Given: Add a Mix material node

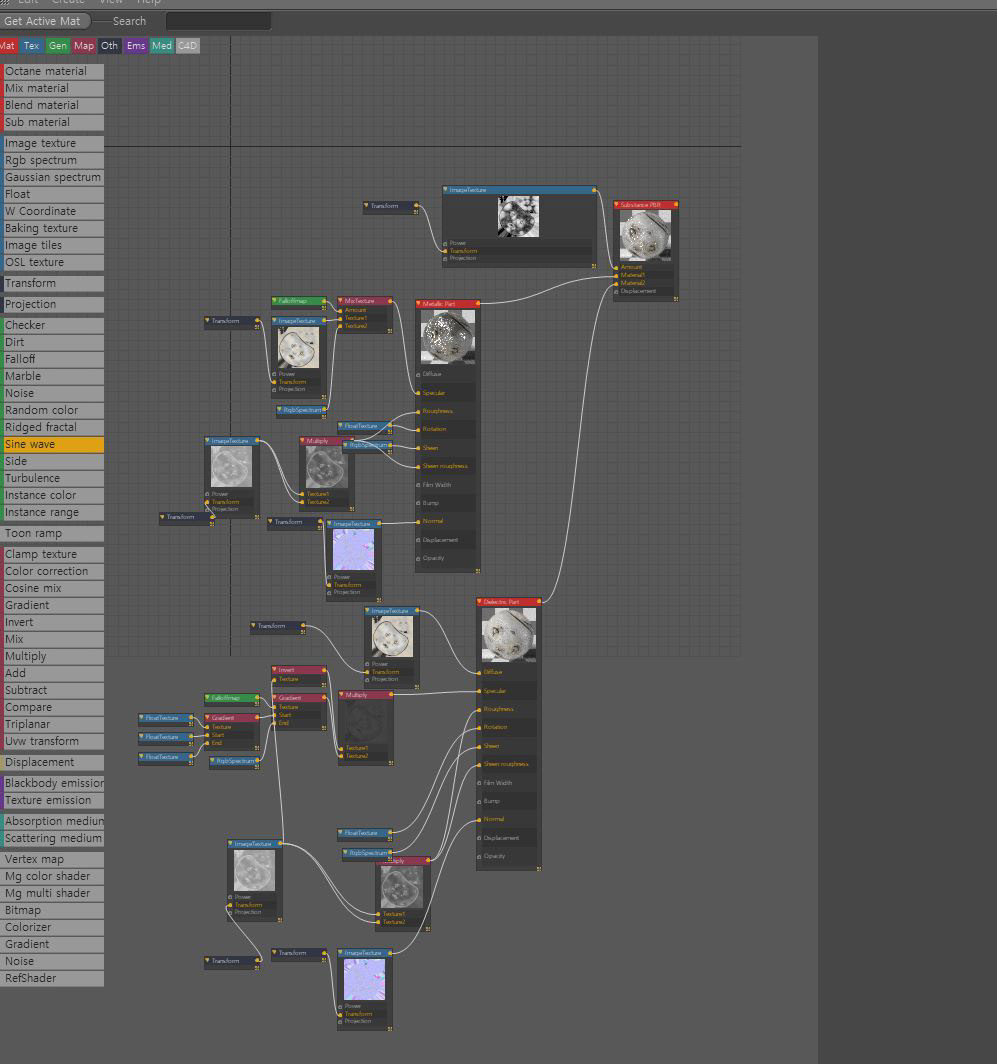Looking at the screenshot, I should click(x=52, y=88).
